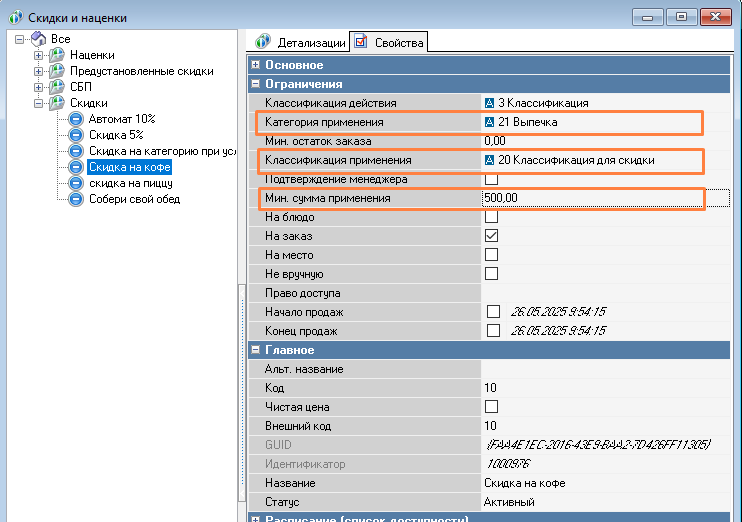Enable the Чистая цена checkbox
Image resolution: width=742 pixels, height=522 pixels.
(491, 407)
